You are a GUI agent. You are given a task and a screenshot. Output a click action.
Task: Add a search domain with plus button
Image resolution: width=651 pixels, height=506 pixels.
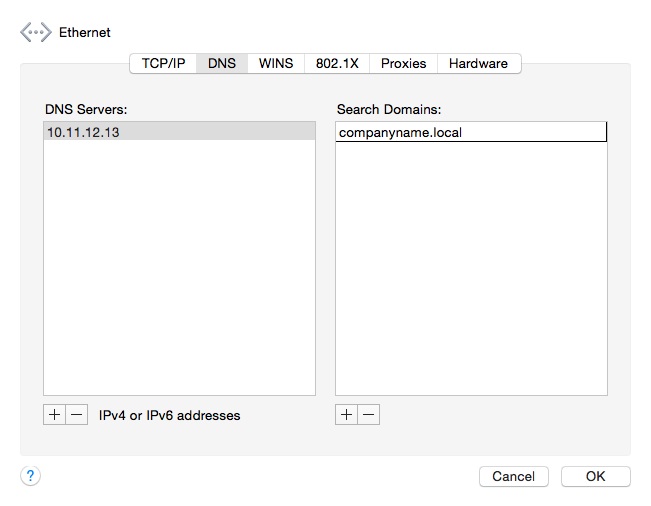[x=346, y=414]
